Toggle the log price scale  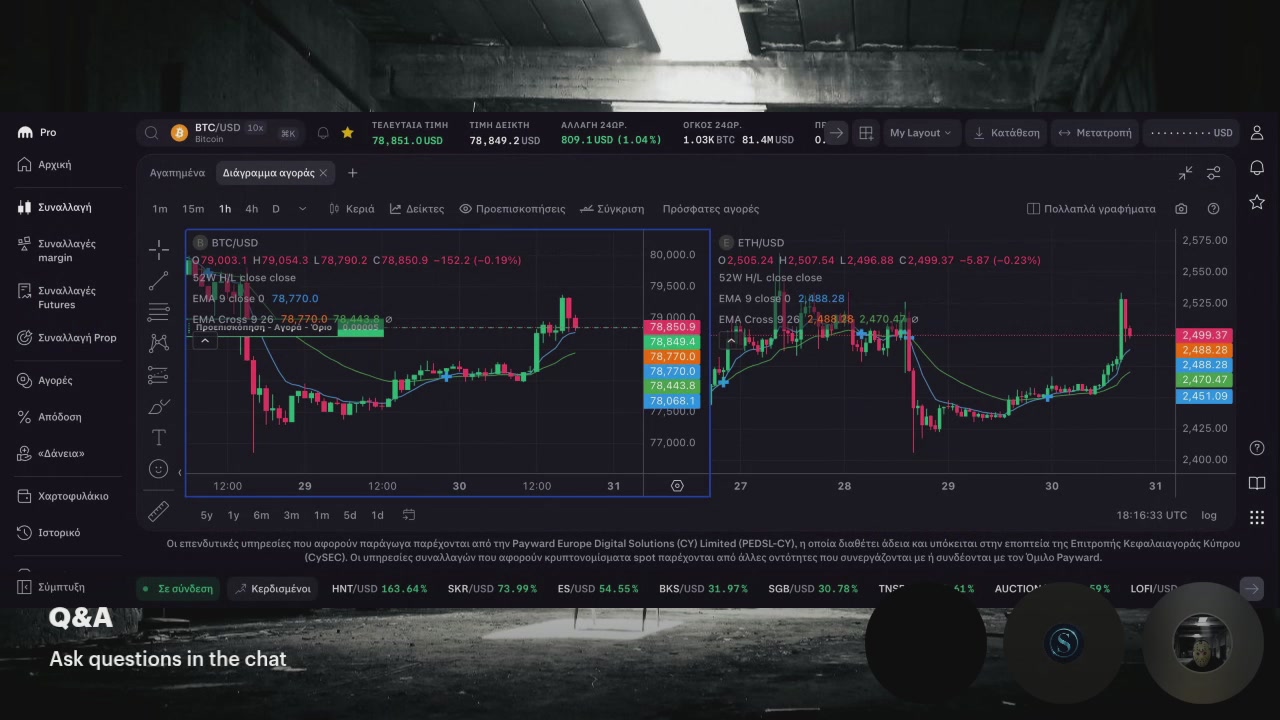[x=1209, y=515]
